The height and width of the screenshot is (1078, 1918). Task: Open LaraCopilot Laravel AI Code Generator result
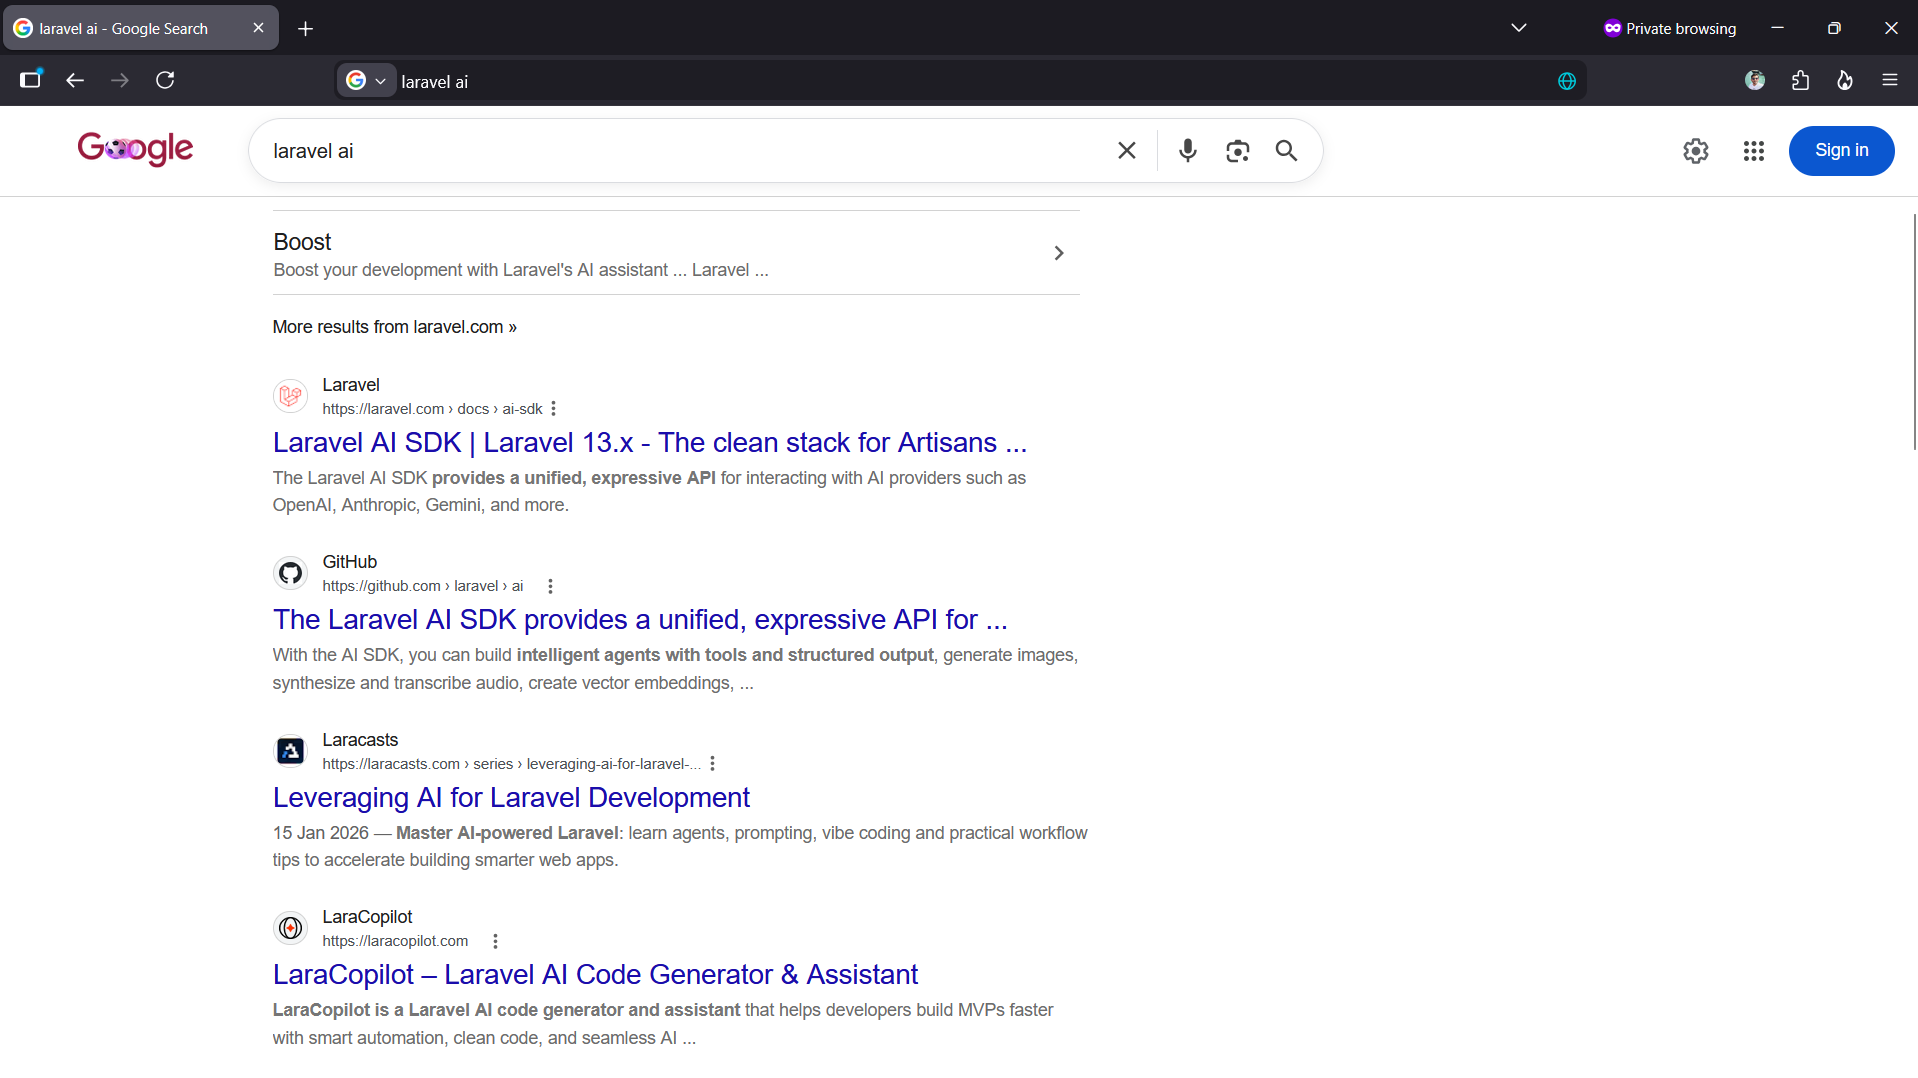point(595,974)
